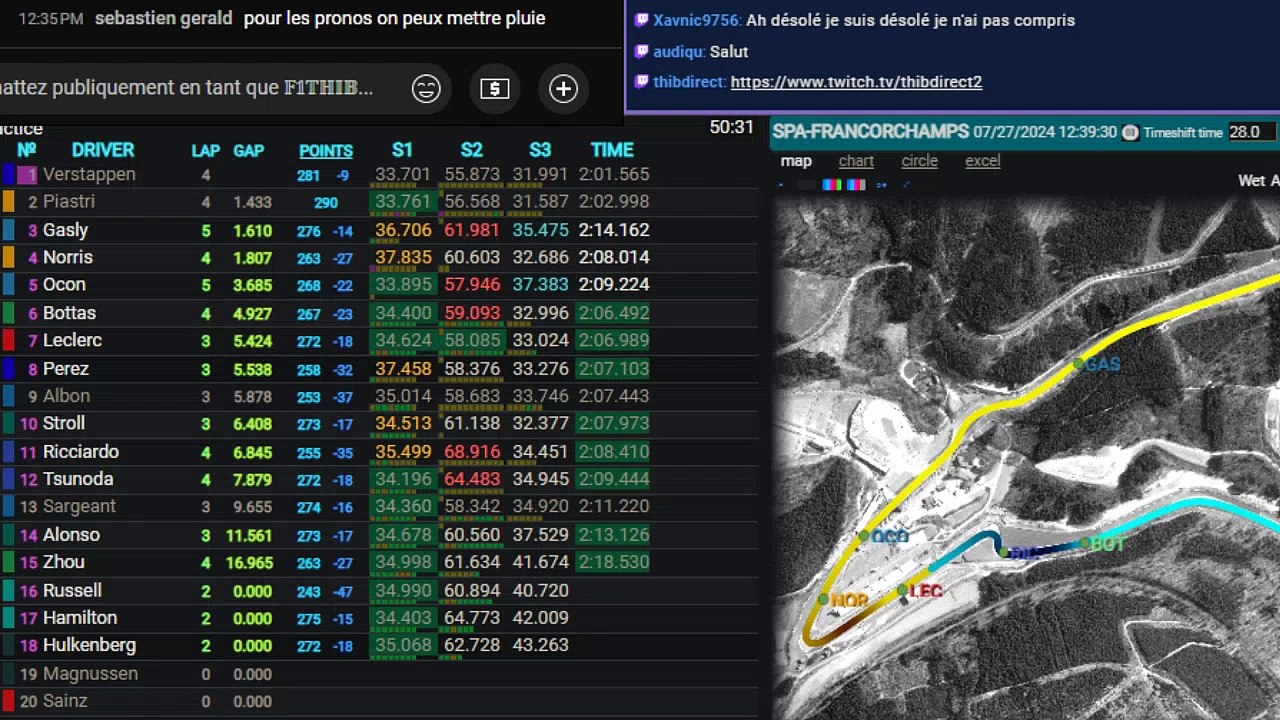Select the Sainz driver name
1280x720 pixels.
(65, 701)
